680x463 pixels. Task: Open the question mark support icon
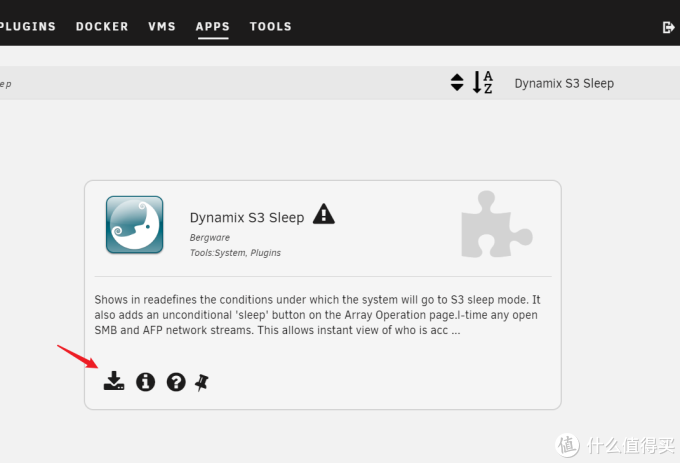pos(176,382)
